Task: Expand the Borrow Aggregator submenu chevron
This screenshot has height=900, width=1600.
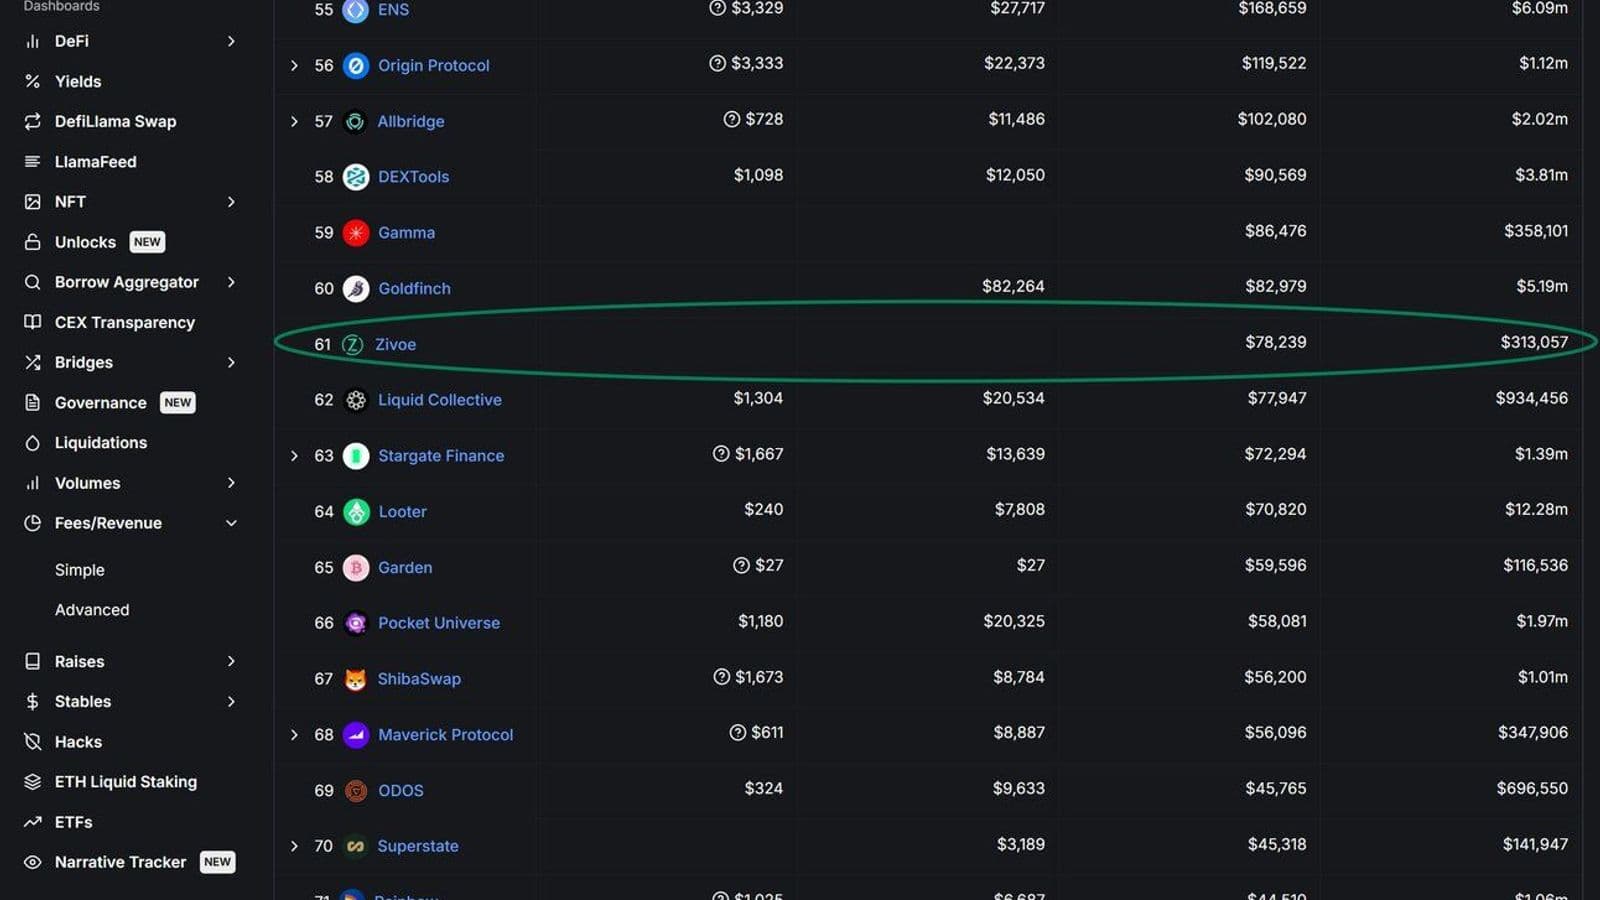Action: [x=231, y=282]
